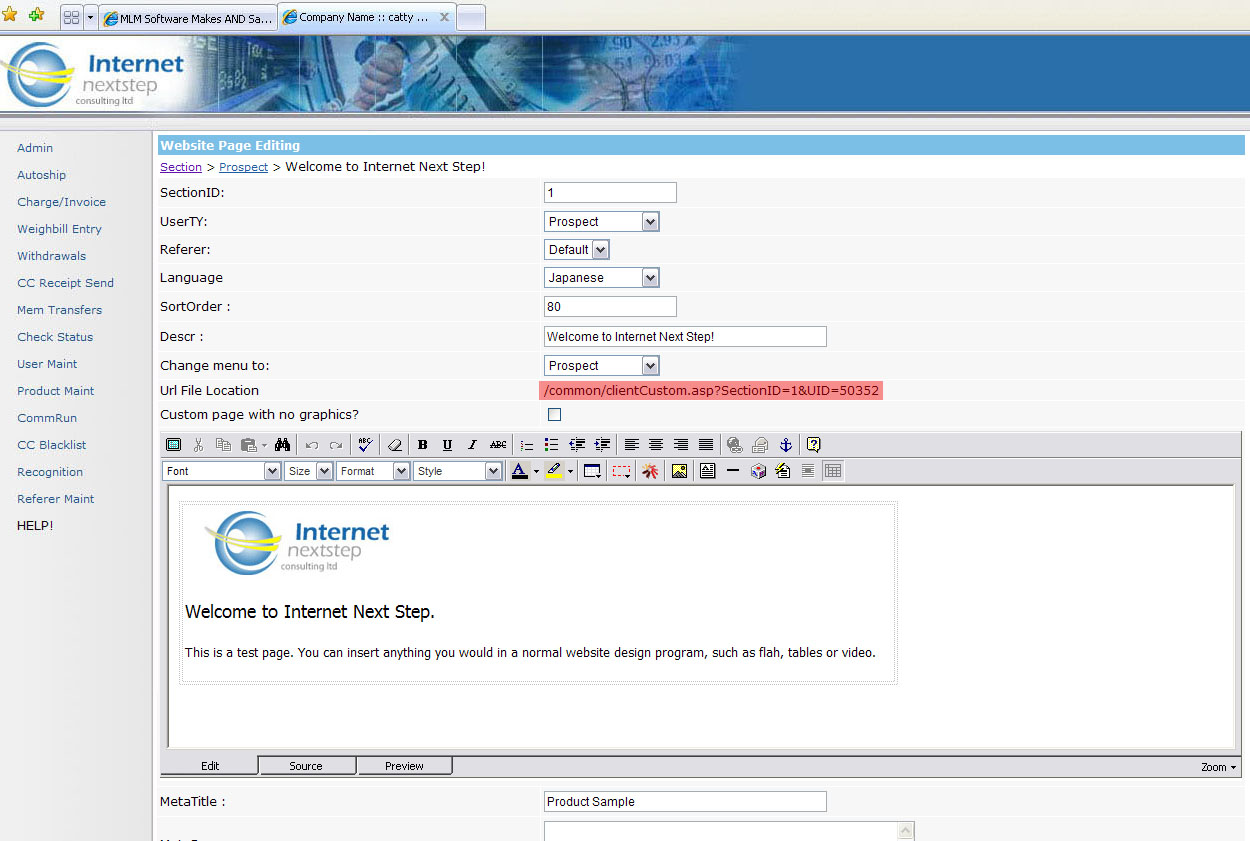Click the yellow highlight color button
The height and width of the screenshot is (841, 1250).
click(552, 471)
